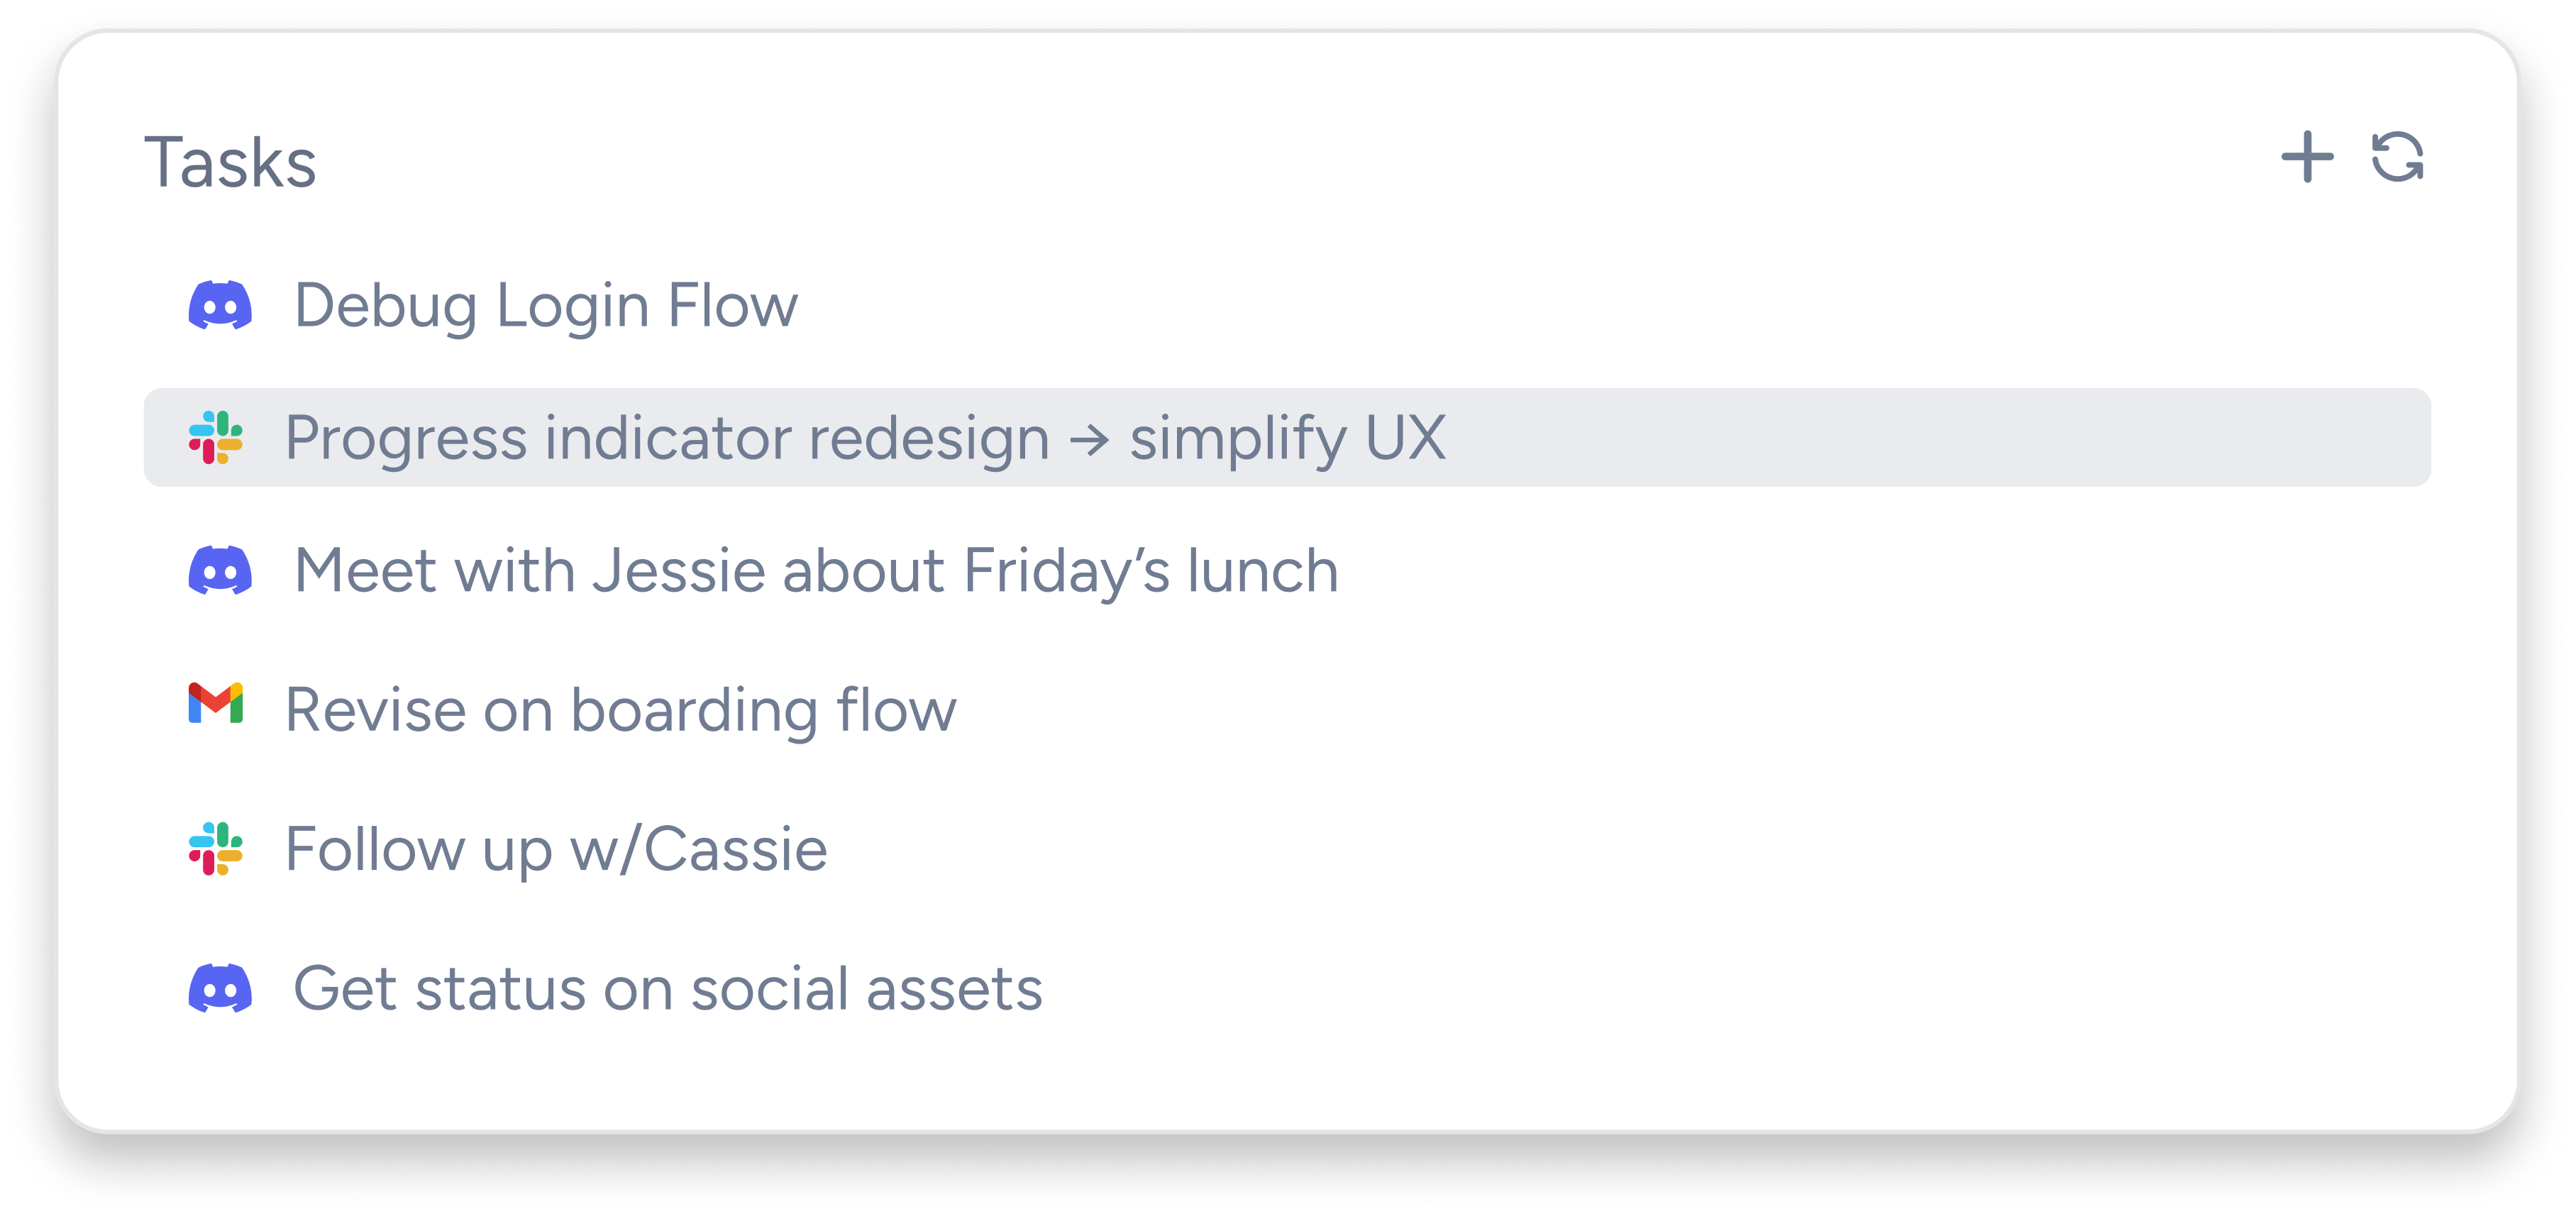The width and height of the screenshot is (2576, 1214).
Task: Click the Discord icon beside Get status on social assets
Action: pyautogui.click(x=220, y=988)
